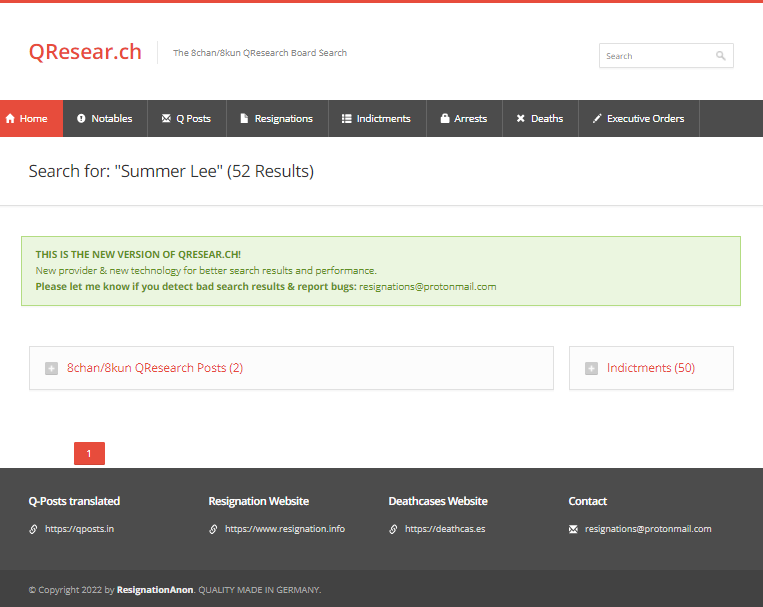The height and width of the screenshot is (607, 763).
Task: Open the Home tab
Action: [32, 118]
